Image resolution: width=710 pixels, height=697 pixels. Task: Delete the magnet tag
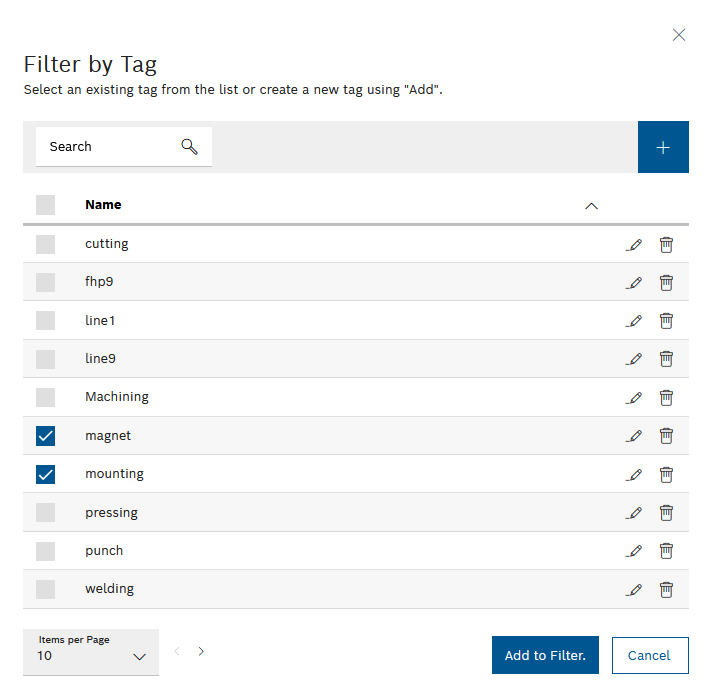tap(666, 436)
